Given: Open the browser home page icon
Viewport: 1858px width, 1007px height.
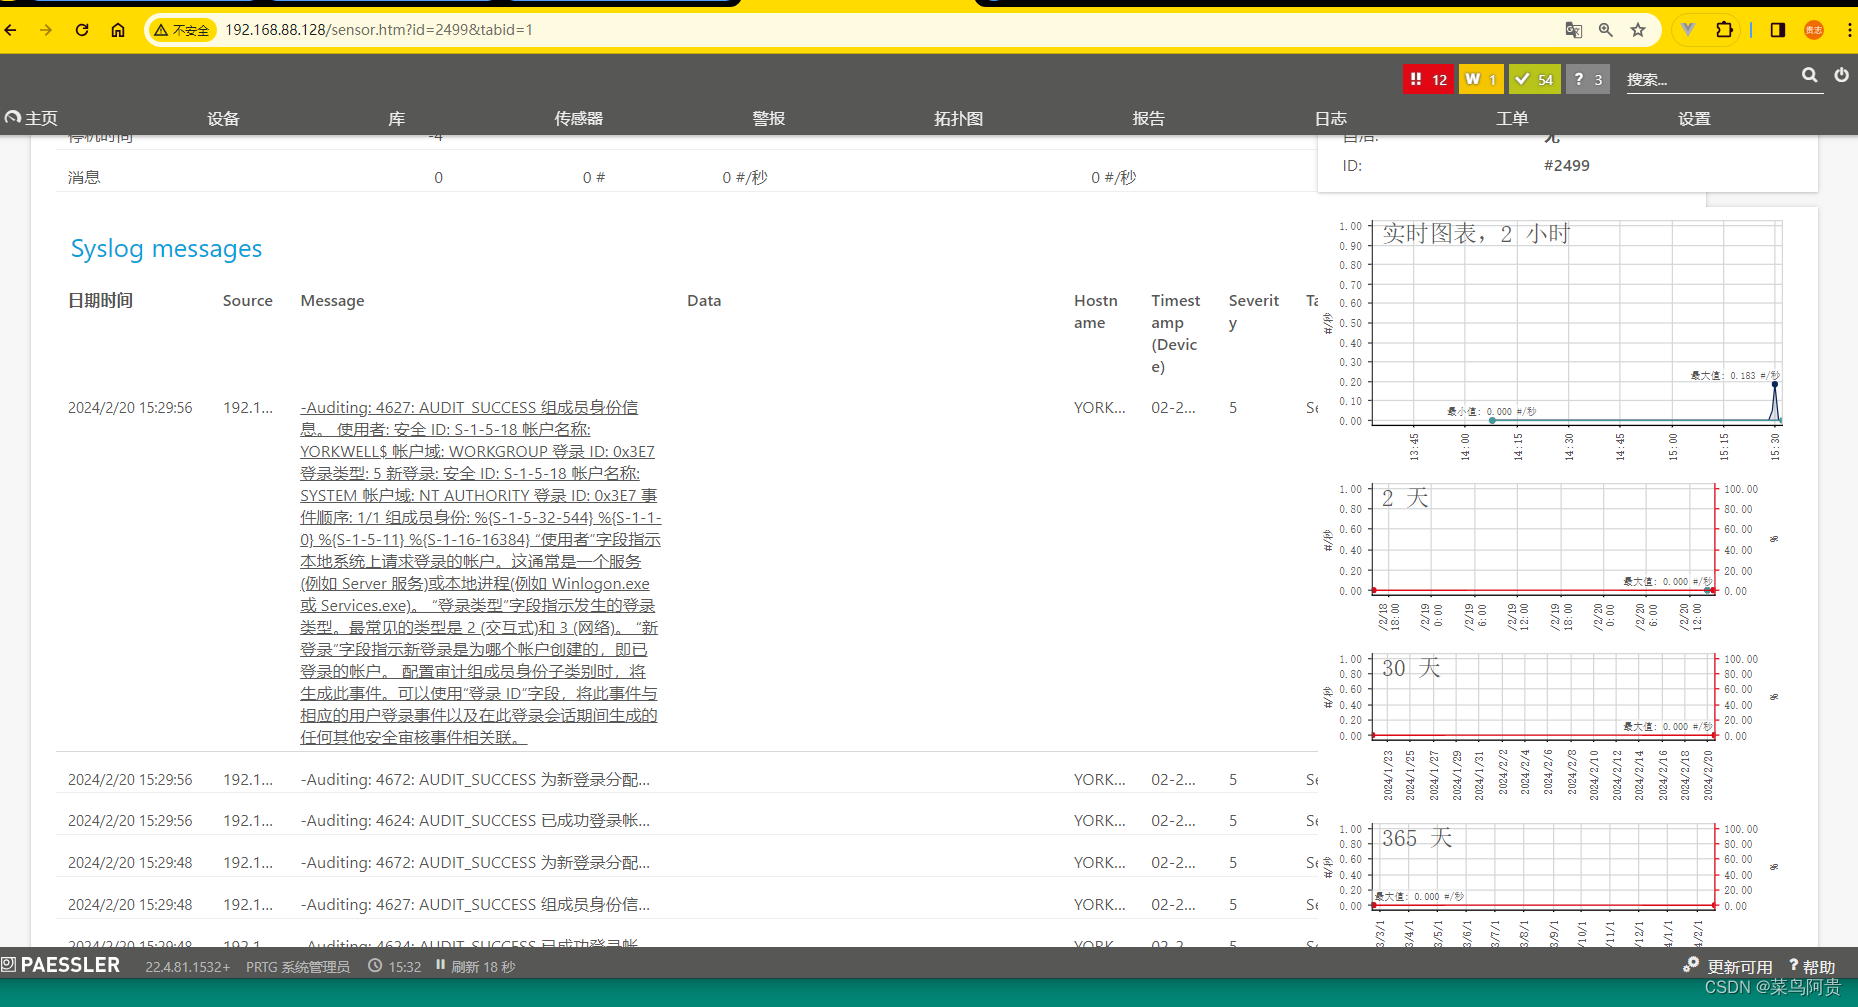Looking at the screenshot, I should (118, 30).
